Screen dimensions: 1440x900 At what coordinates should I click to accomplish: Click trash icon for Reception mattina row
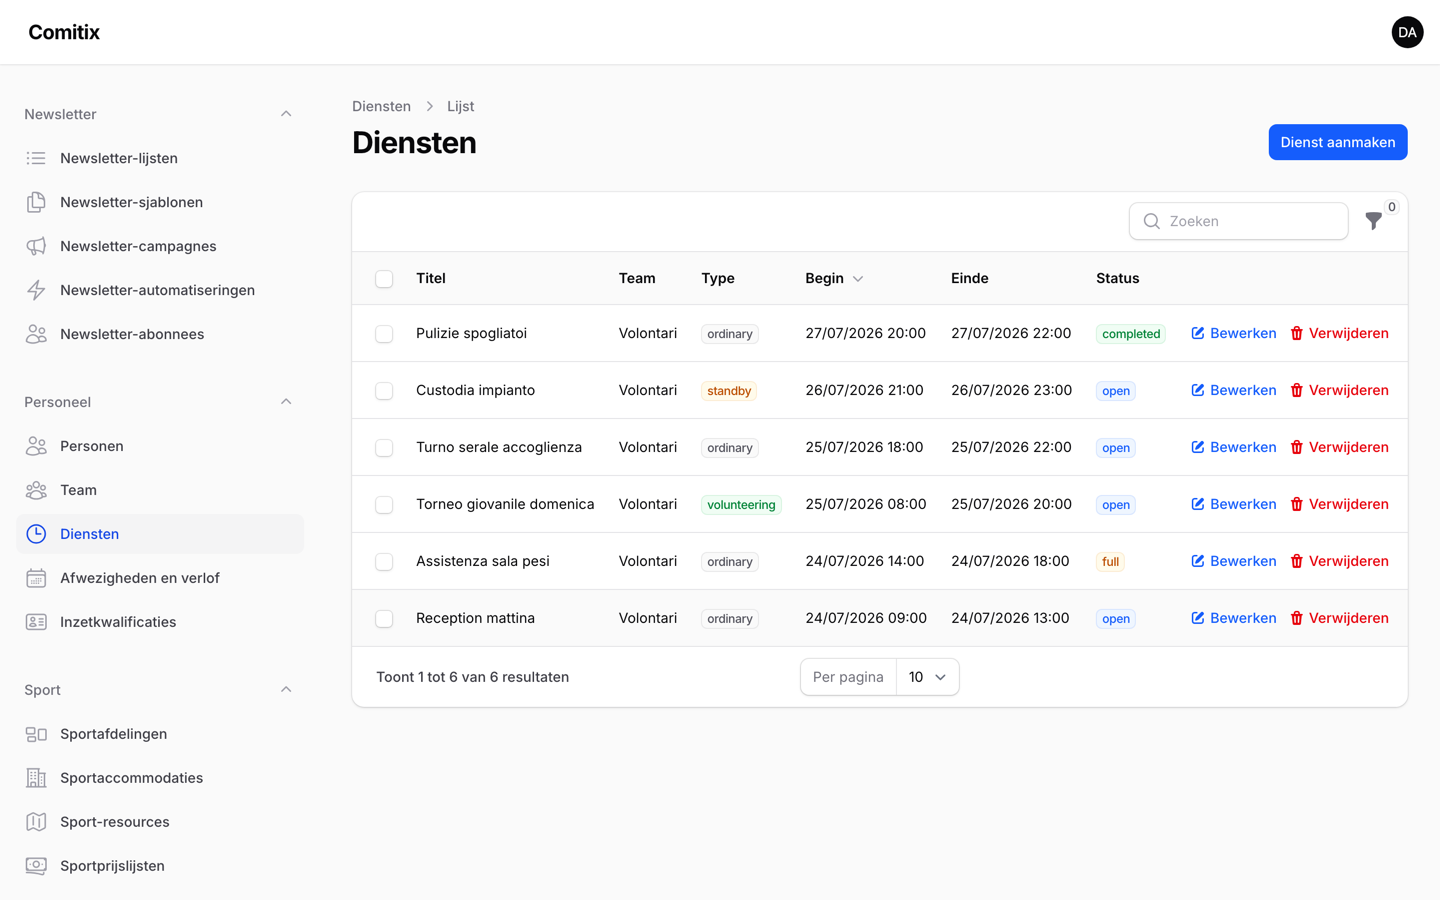click(1296, 618)
